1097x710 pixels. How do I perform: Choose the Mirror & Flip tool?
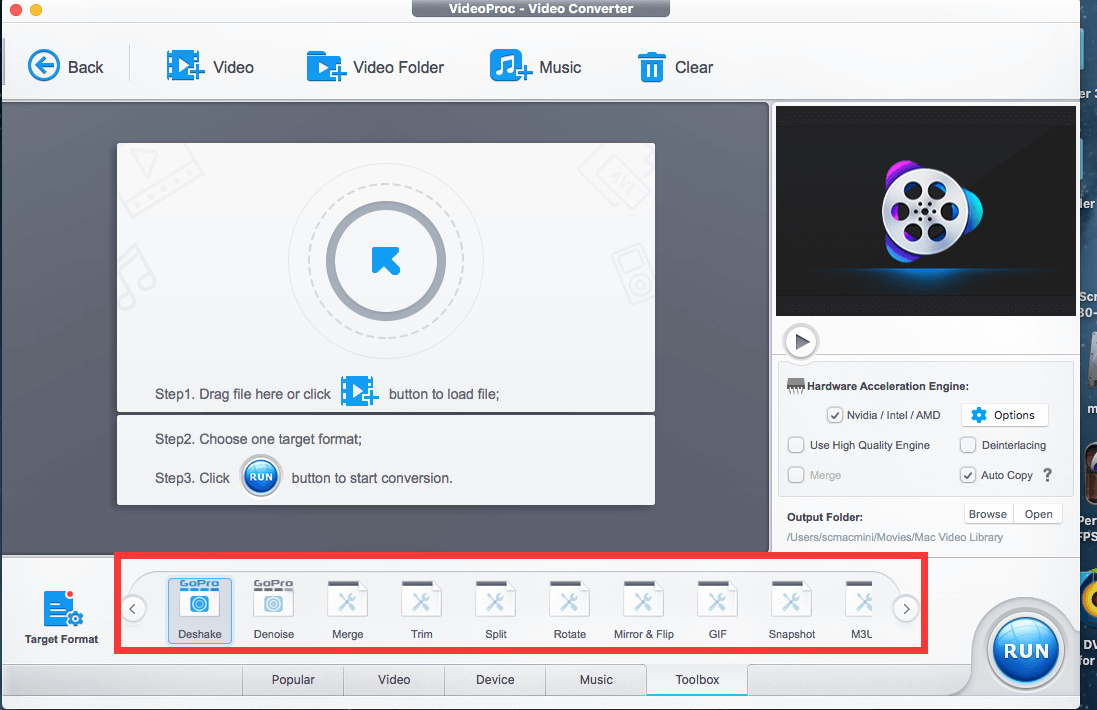coord(644,609)
